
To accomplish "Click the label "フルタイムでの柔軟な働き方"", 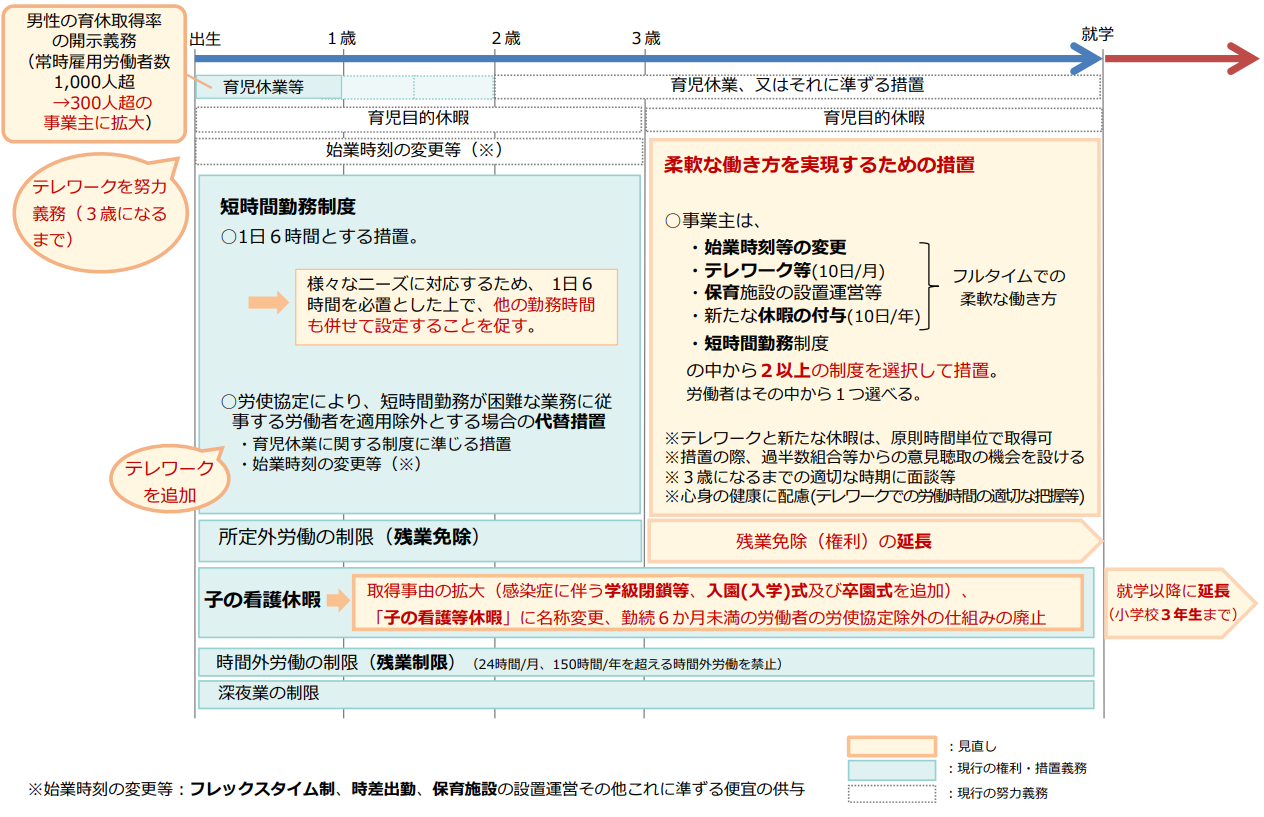I will [x=1009, y=287].
